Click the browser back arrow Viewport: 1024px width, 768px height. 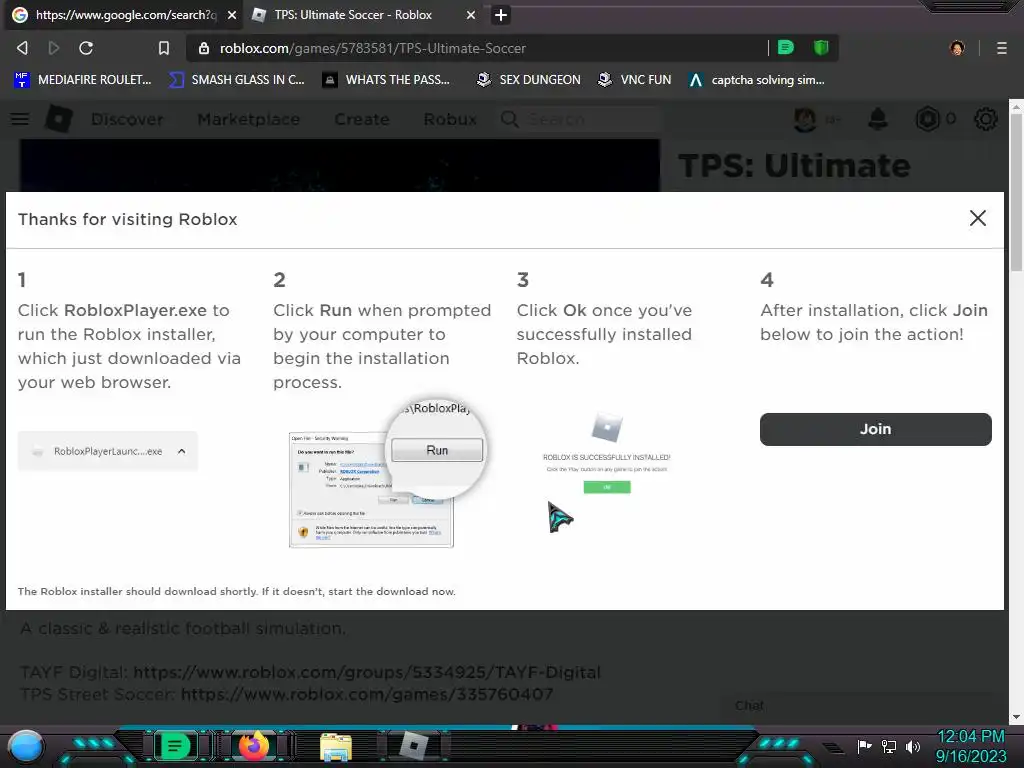point(22,48)
